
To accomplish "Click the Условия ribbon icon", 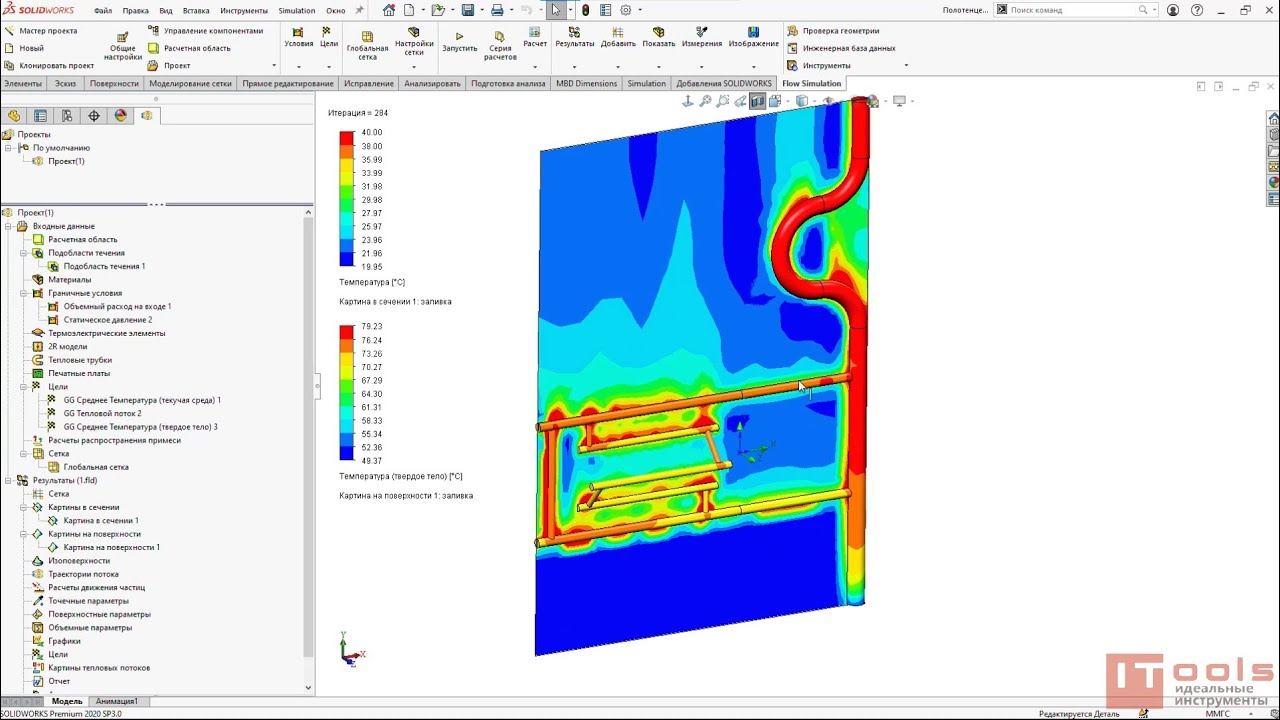I will (x=298, y=38).
